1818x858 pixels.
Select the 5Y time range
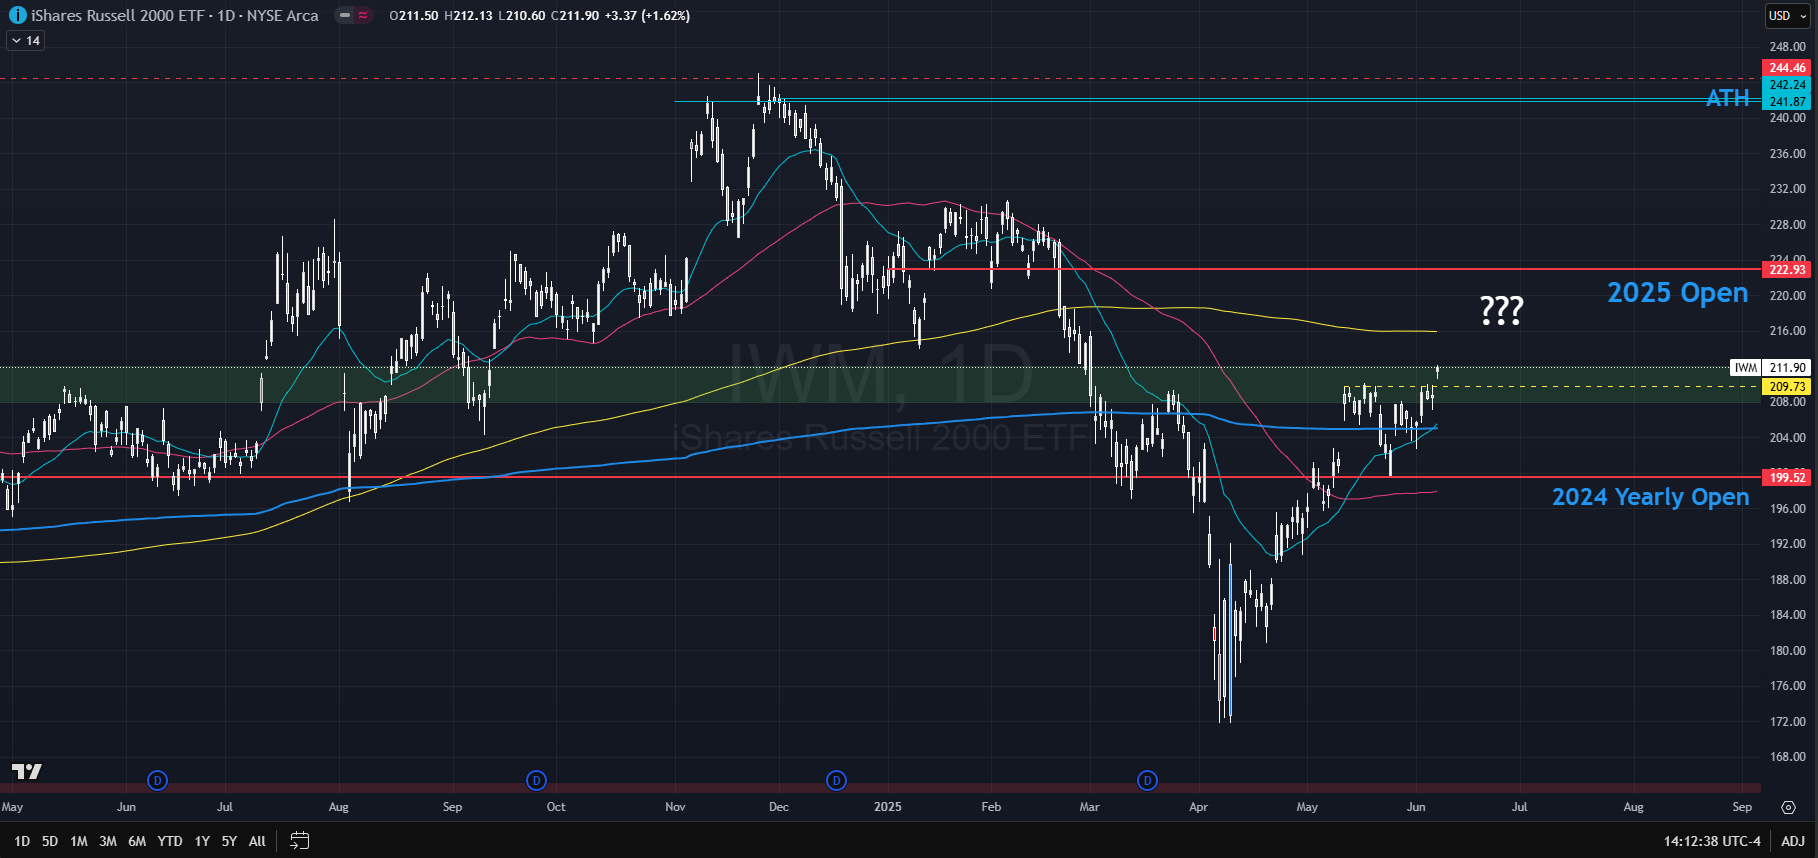pos(229,841)
